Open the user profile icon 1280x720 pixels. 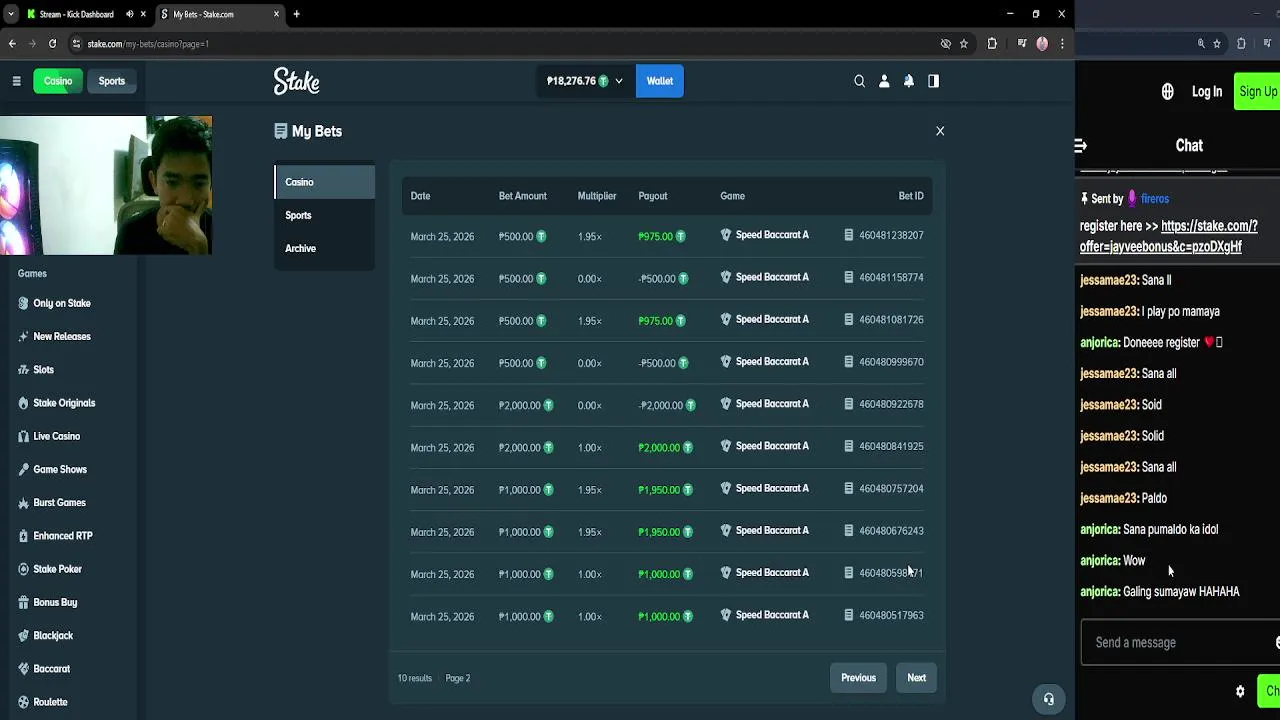[x=884, y=81]
